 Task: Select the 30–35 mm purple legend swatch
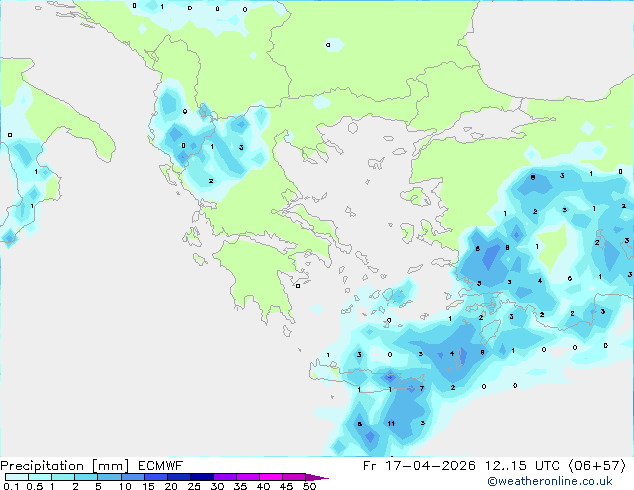(224, 477)
